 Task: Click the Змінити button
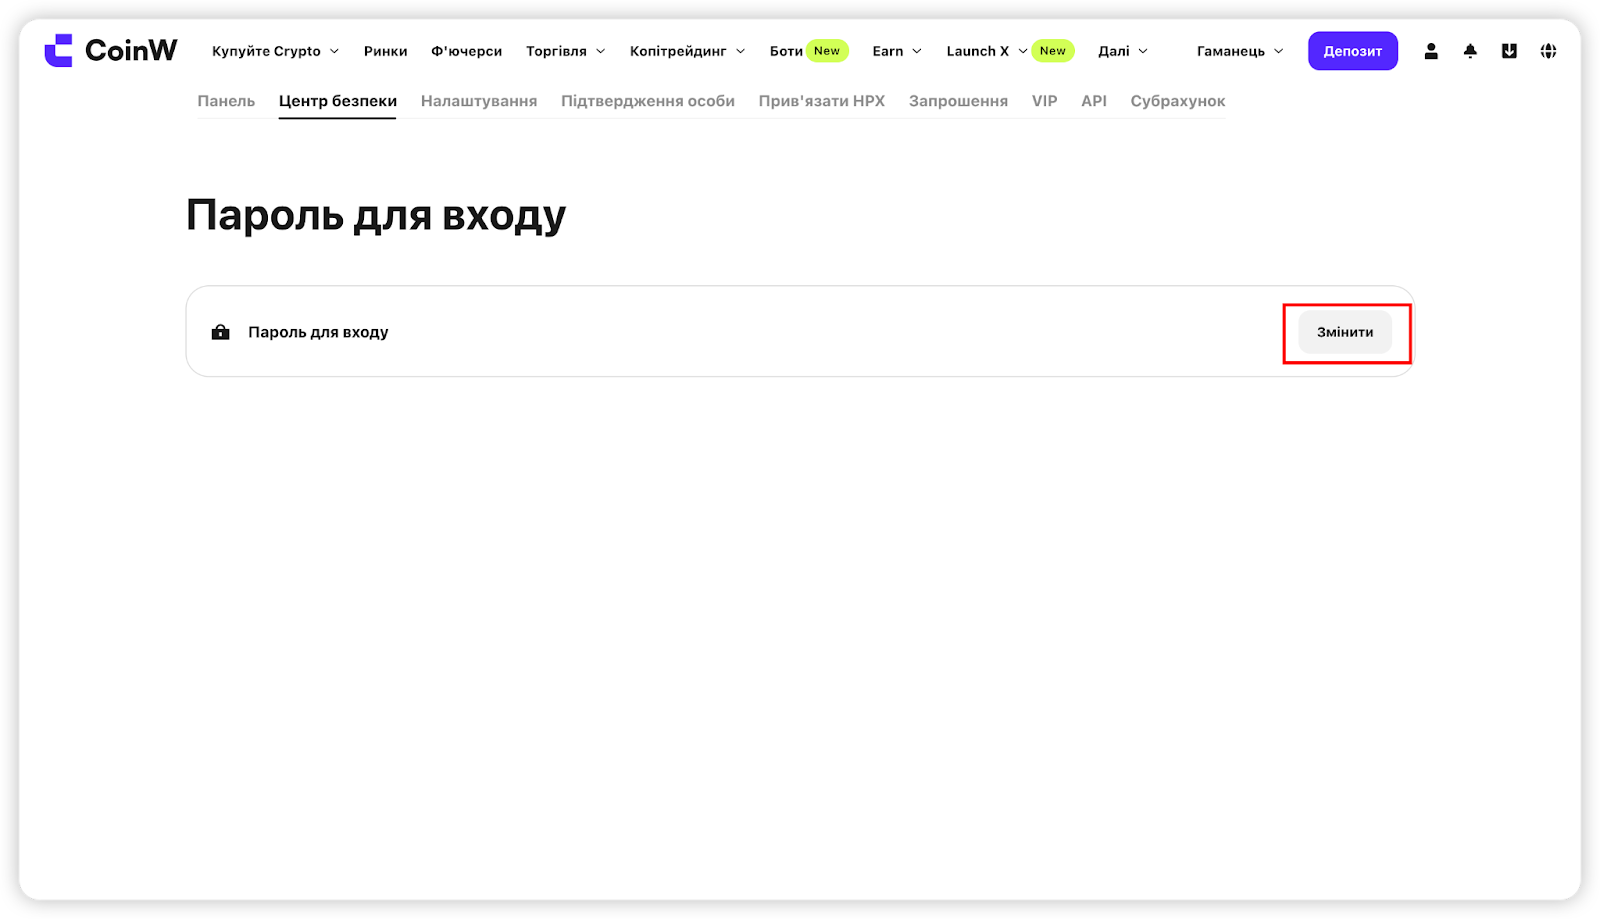1345,332
